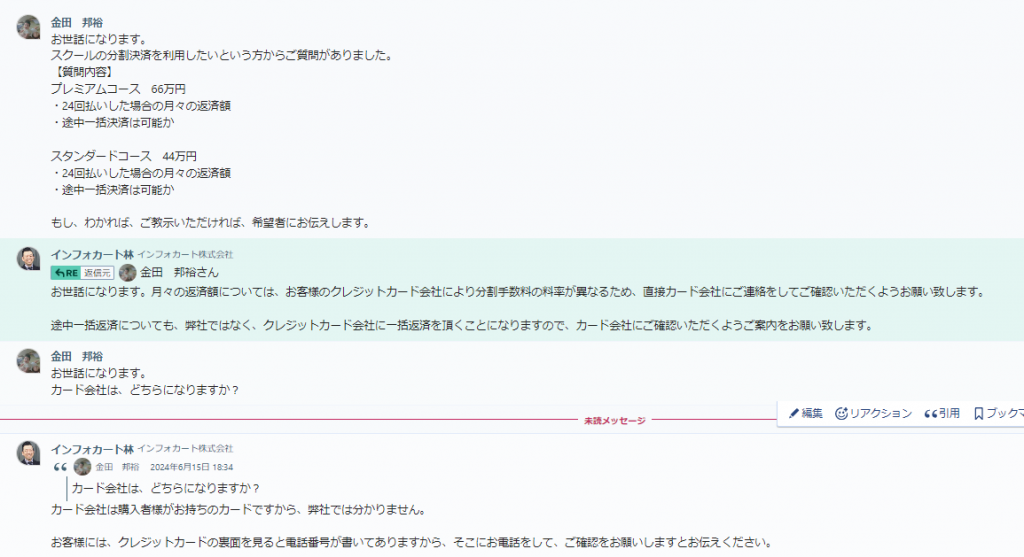Screen dimensions: 1024x557
Task: Click the 引用 quote button
Action: 942,413
